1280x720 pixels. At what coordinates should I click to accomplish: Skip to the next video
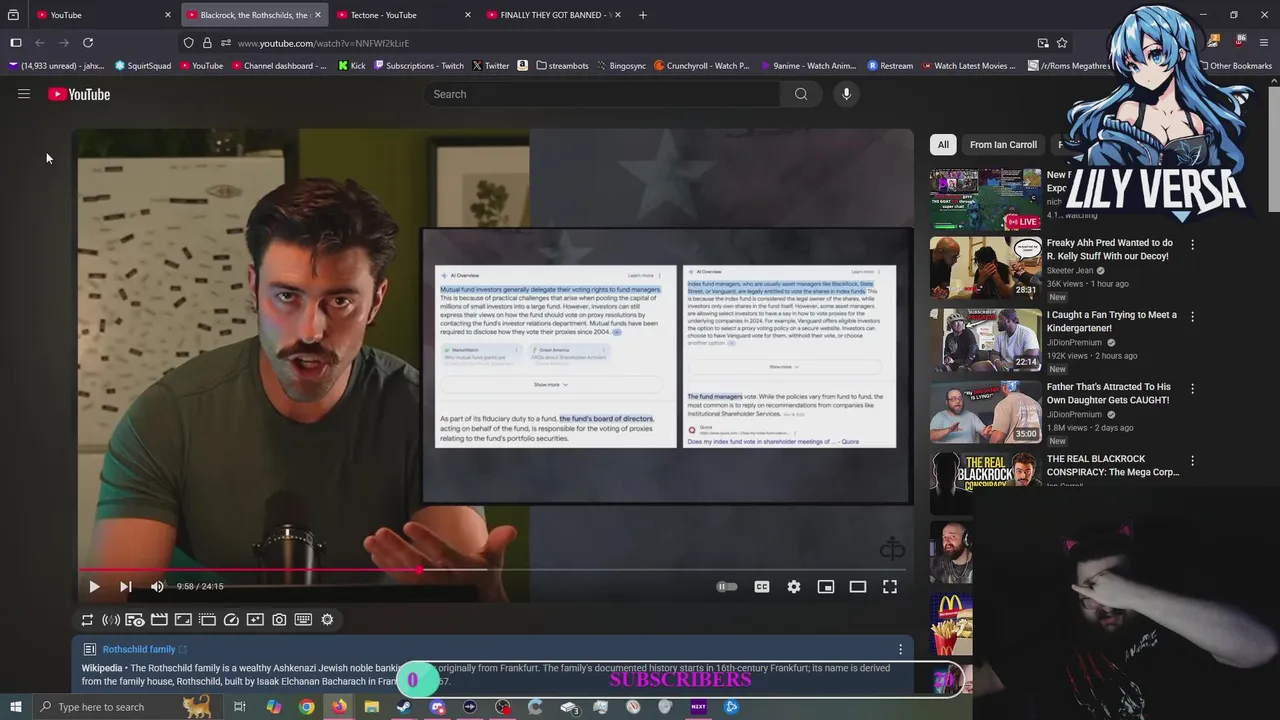click(x=125, y=587)
